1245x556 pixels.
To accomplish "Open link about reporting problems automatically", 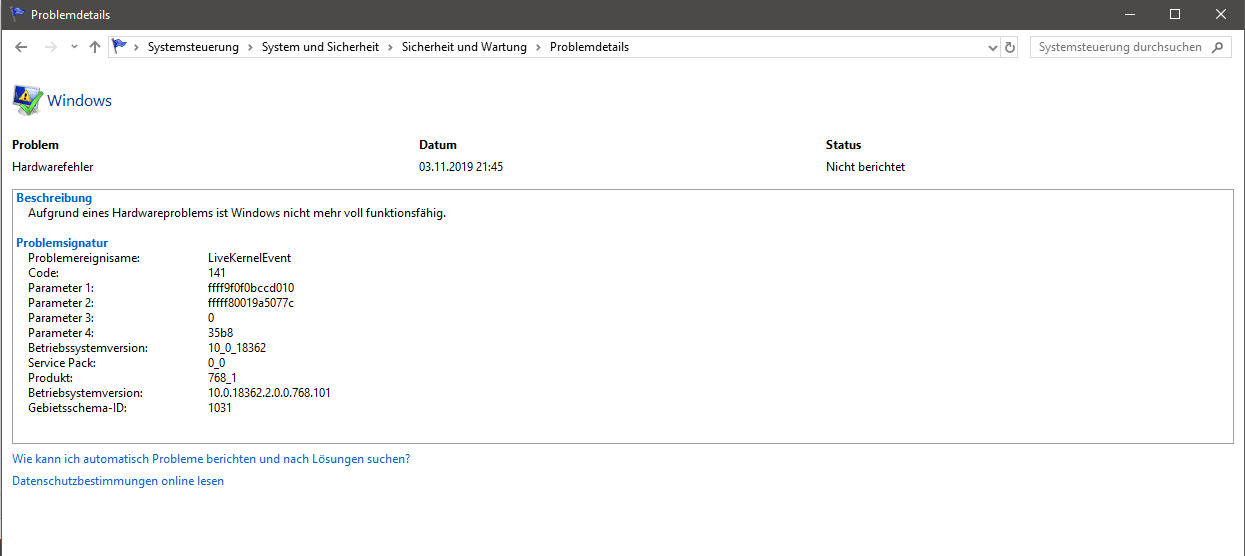I will click(211, 459).
